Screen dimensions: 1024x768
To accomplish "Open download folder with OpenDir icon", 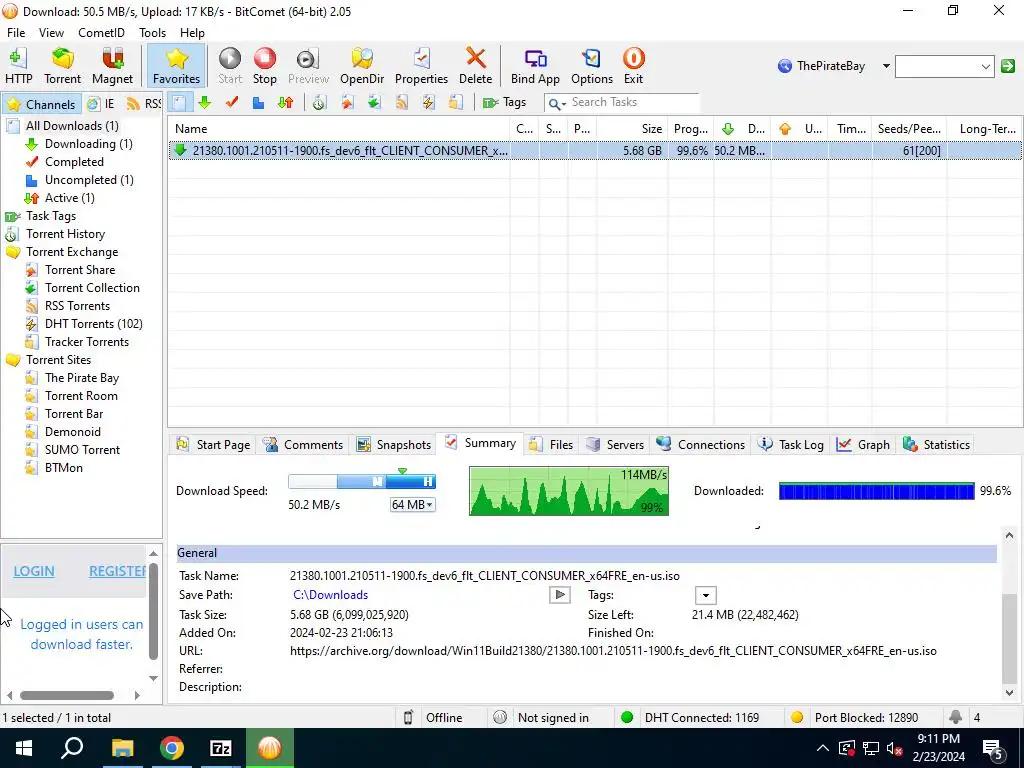I will (362, 66).
